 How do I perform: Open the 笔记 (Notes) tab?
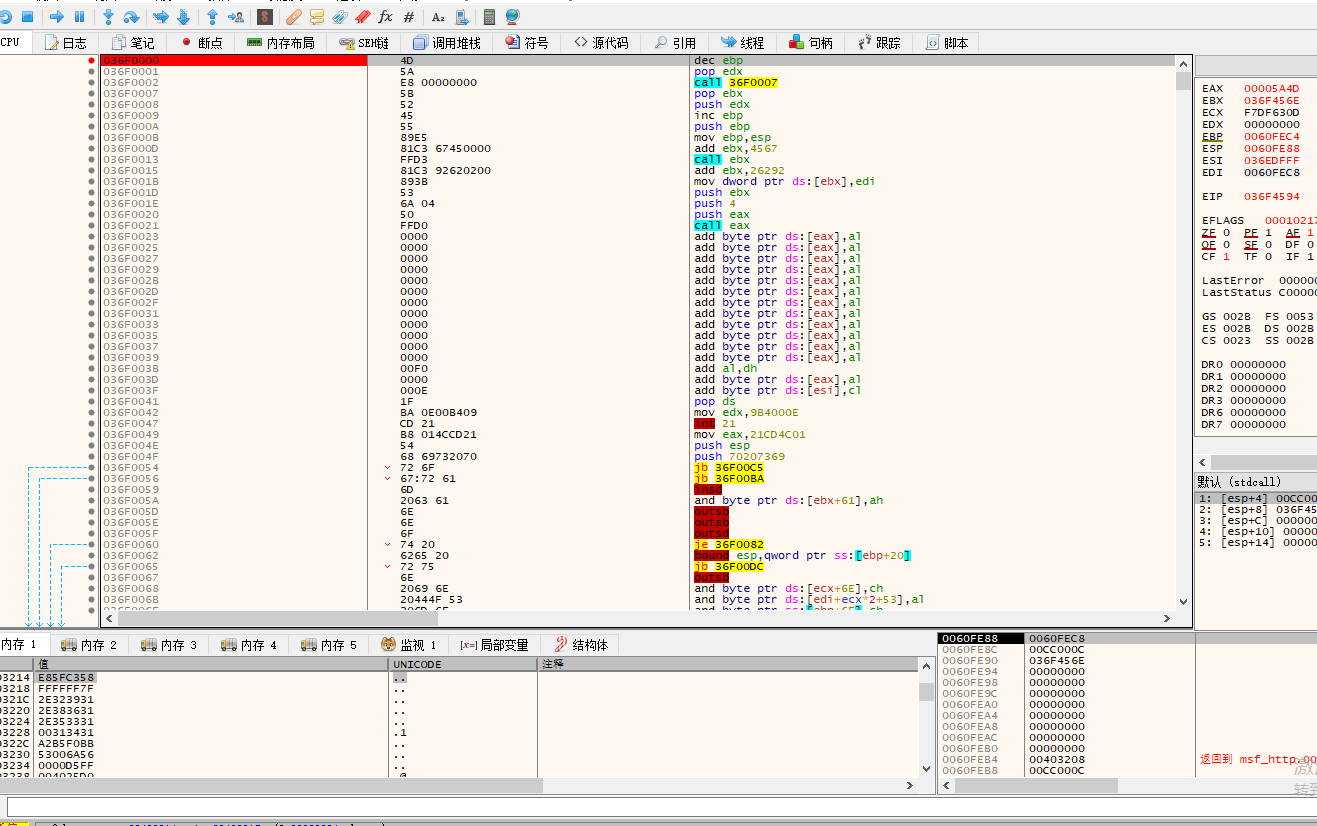[133, 43]
